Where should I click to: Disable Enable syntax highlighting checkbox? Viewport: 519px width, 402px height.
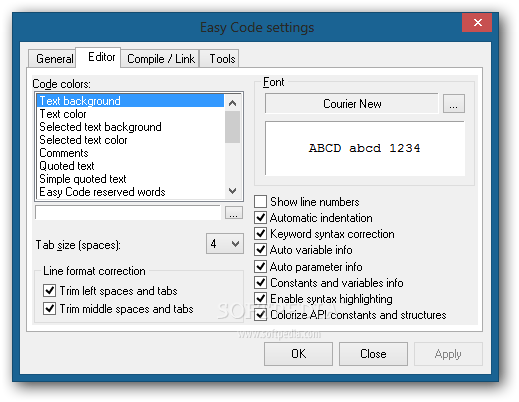pyautogui.click(x=324, y=299)
